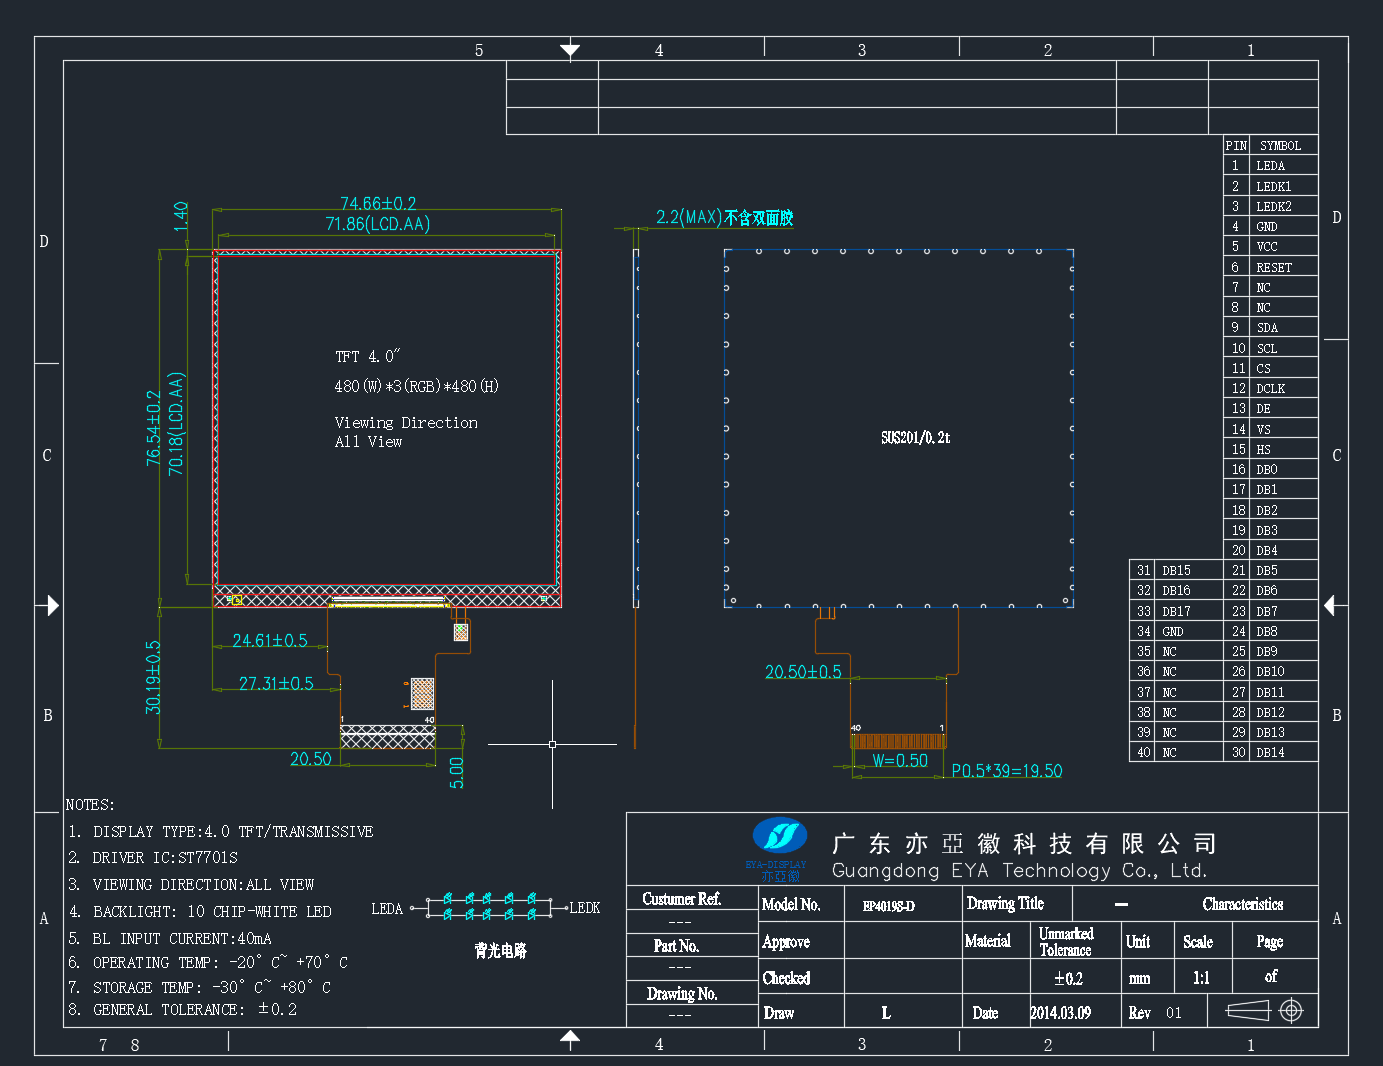The image size is (1383, 1066).
Task: Click the SUS201/0.2t material label
Action: click(915, 437)
